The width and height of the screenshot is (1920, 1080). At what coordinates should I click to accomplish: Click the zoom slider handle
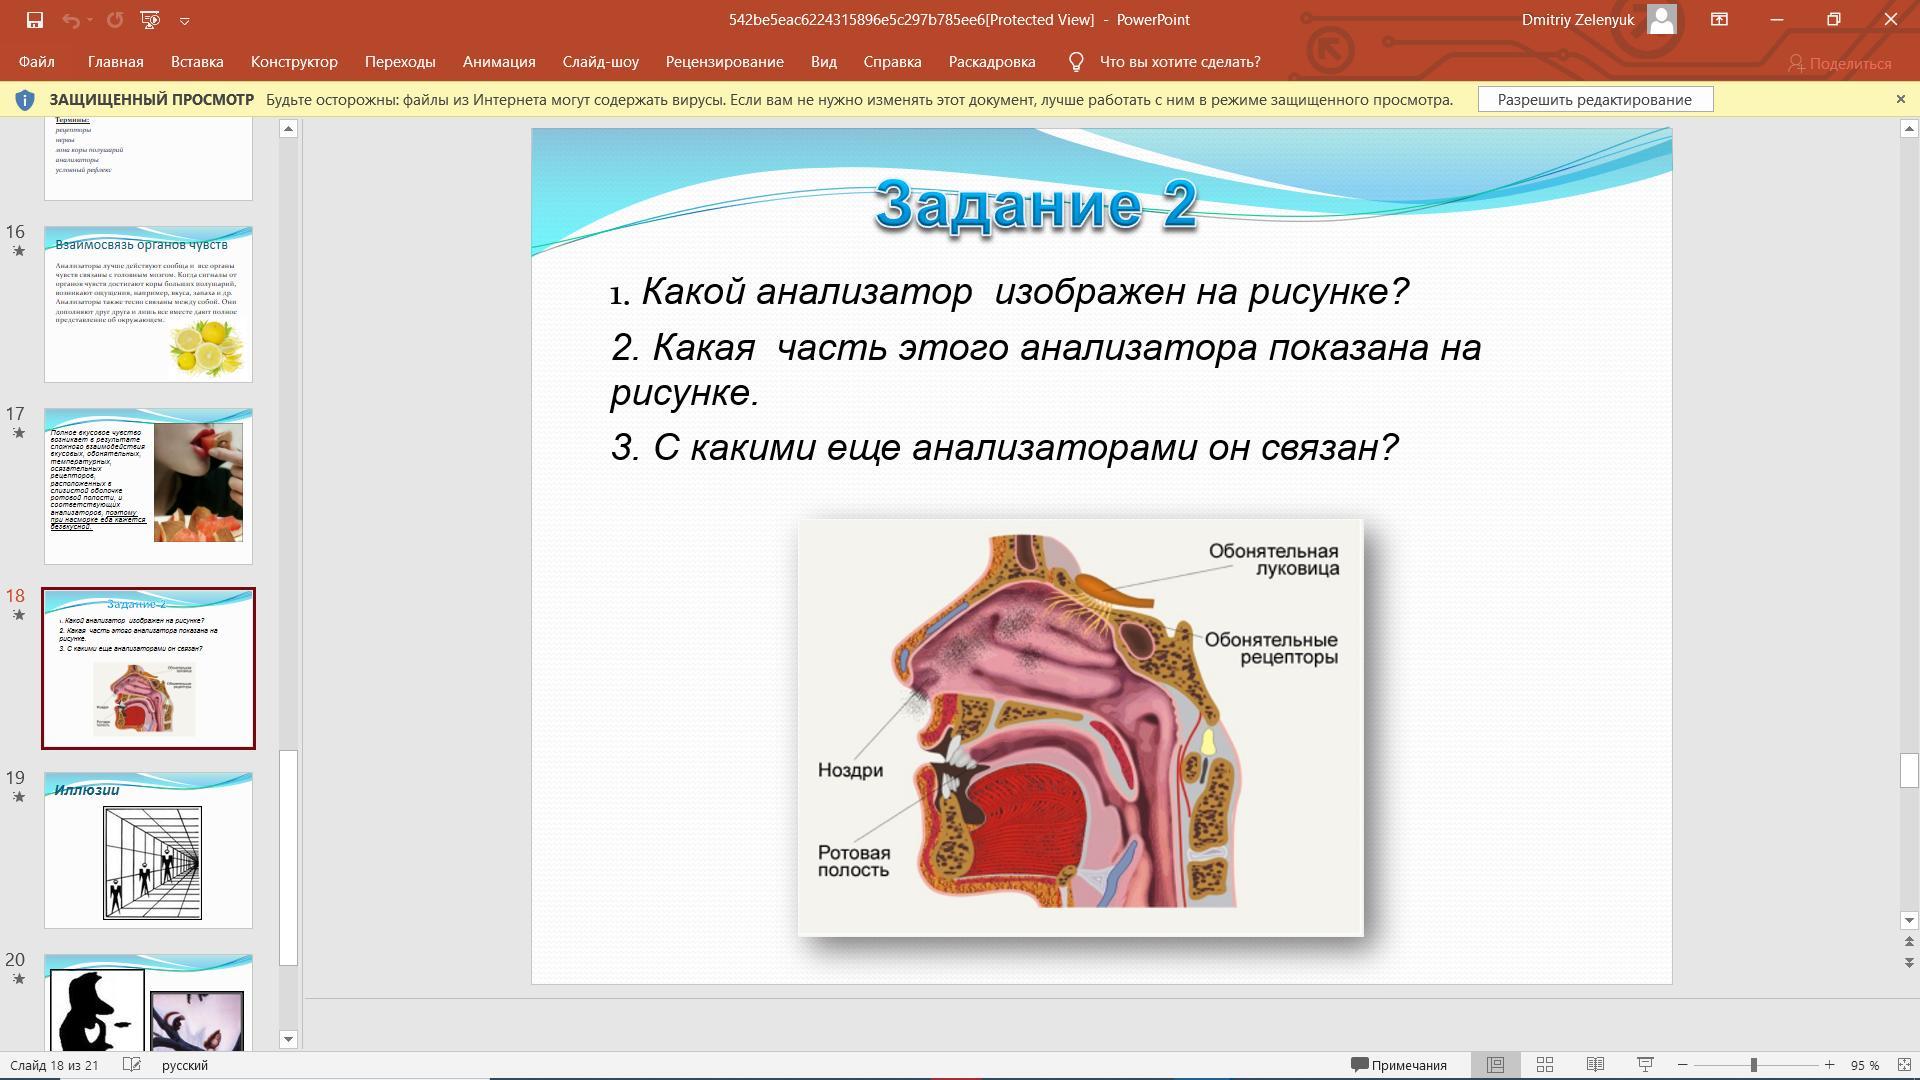pos(1753,1065)
